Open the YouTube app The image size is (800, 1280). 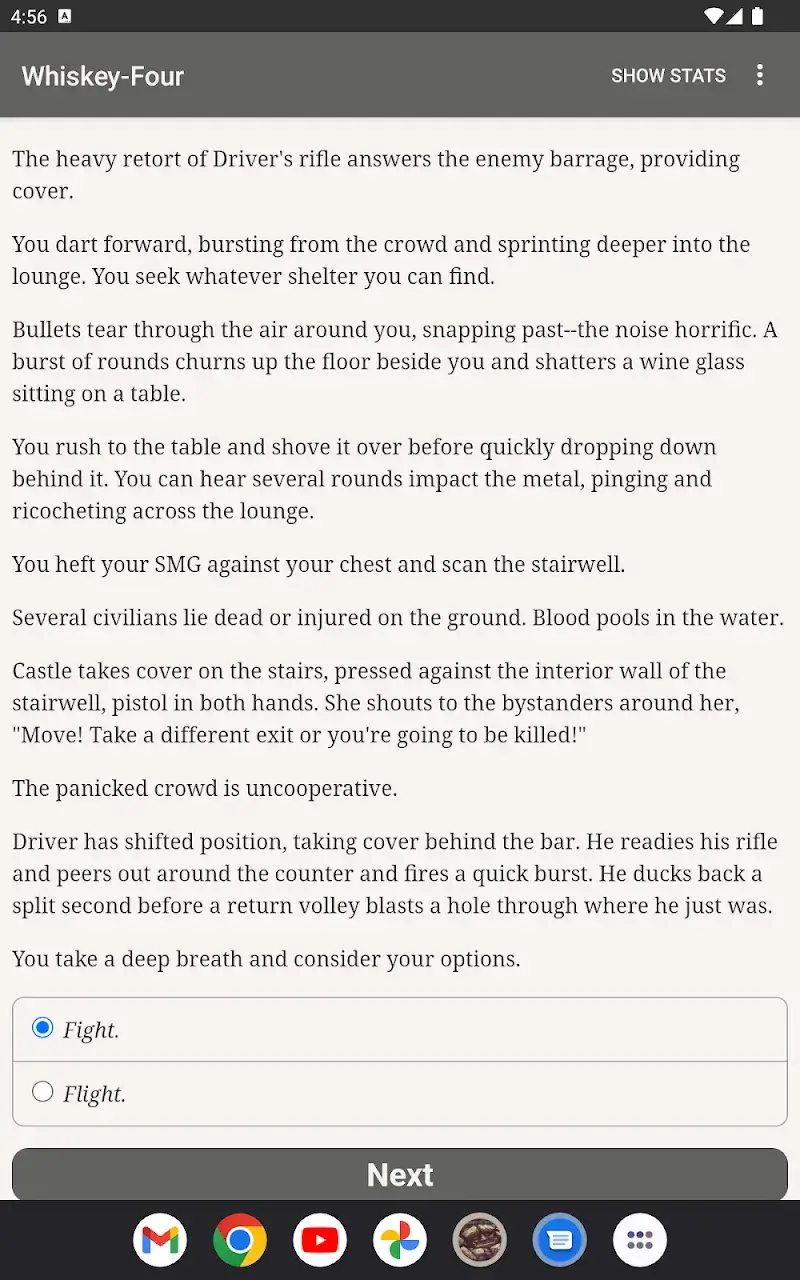tap(320, 1239)
